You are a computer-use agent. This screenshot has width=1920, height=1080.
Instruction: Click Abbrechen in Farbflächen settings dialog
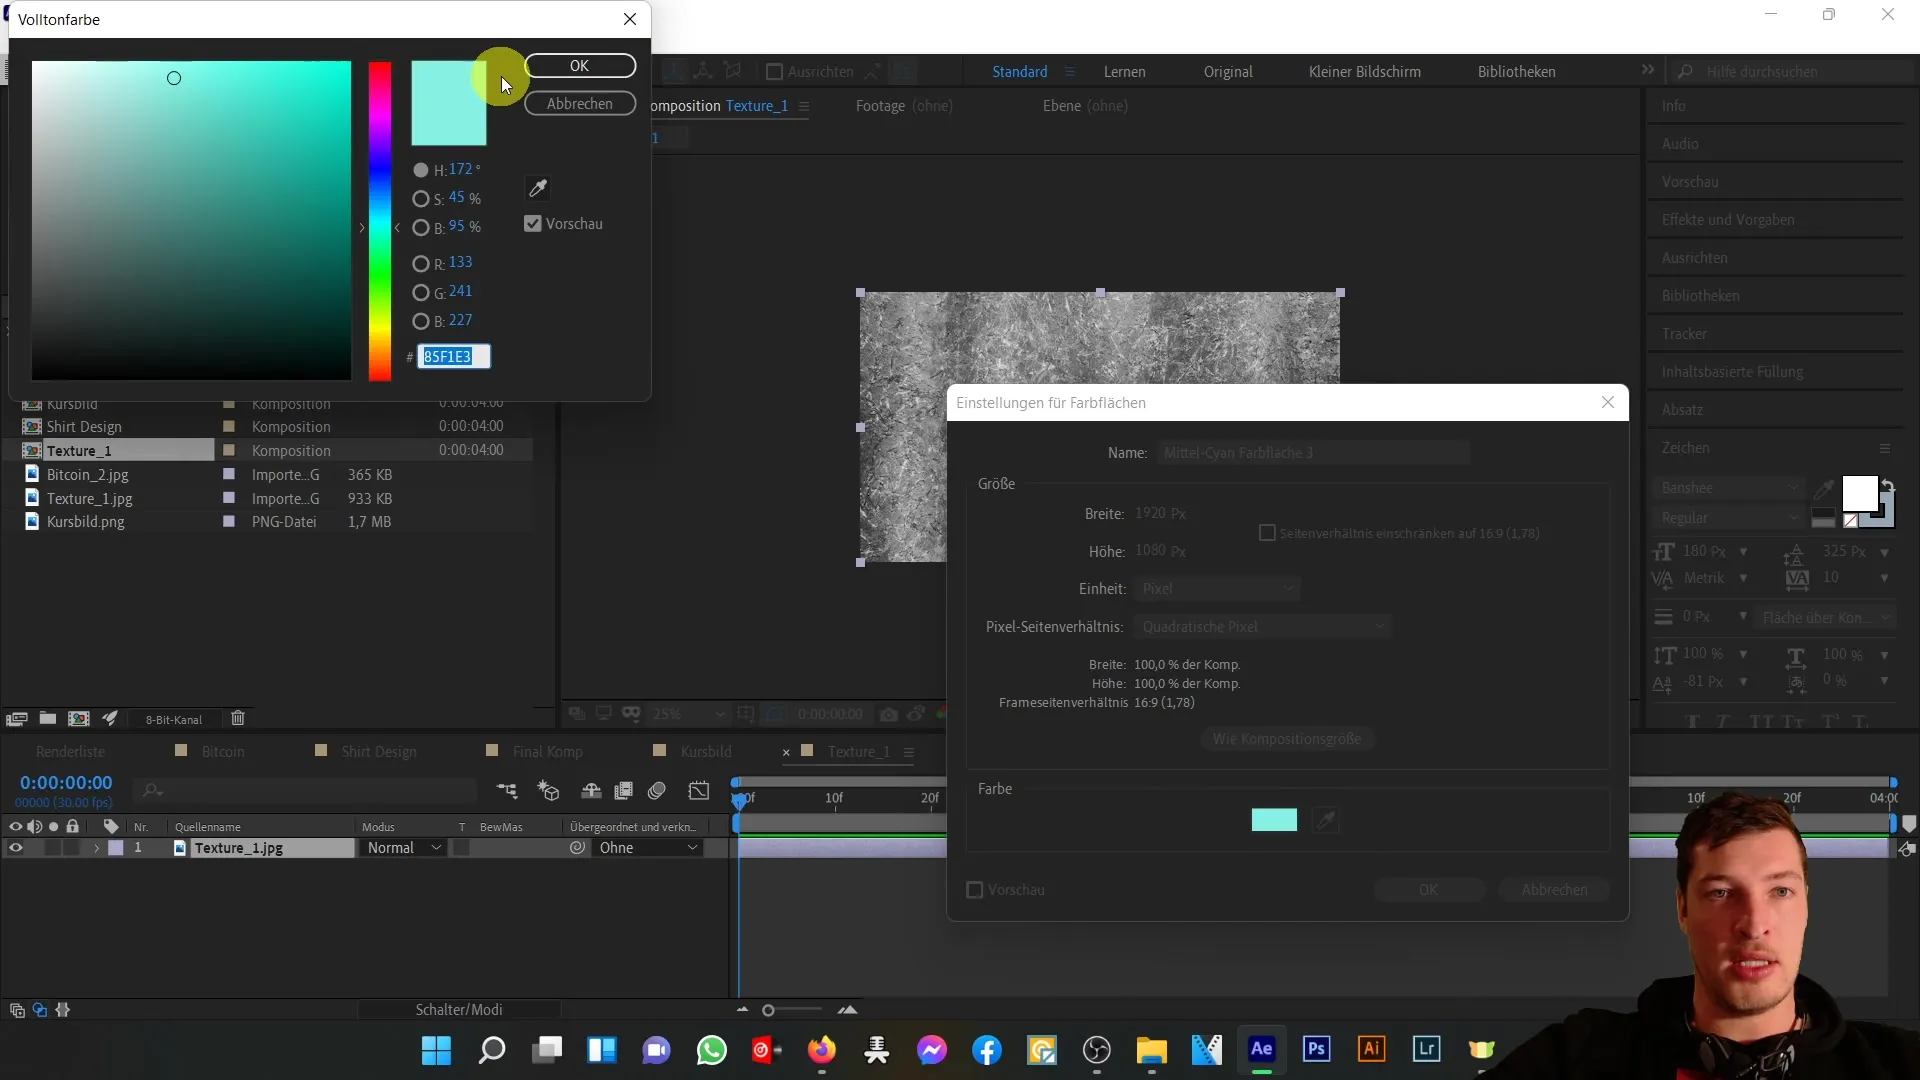(x=1554, y=890)
